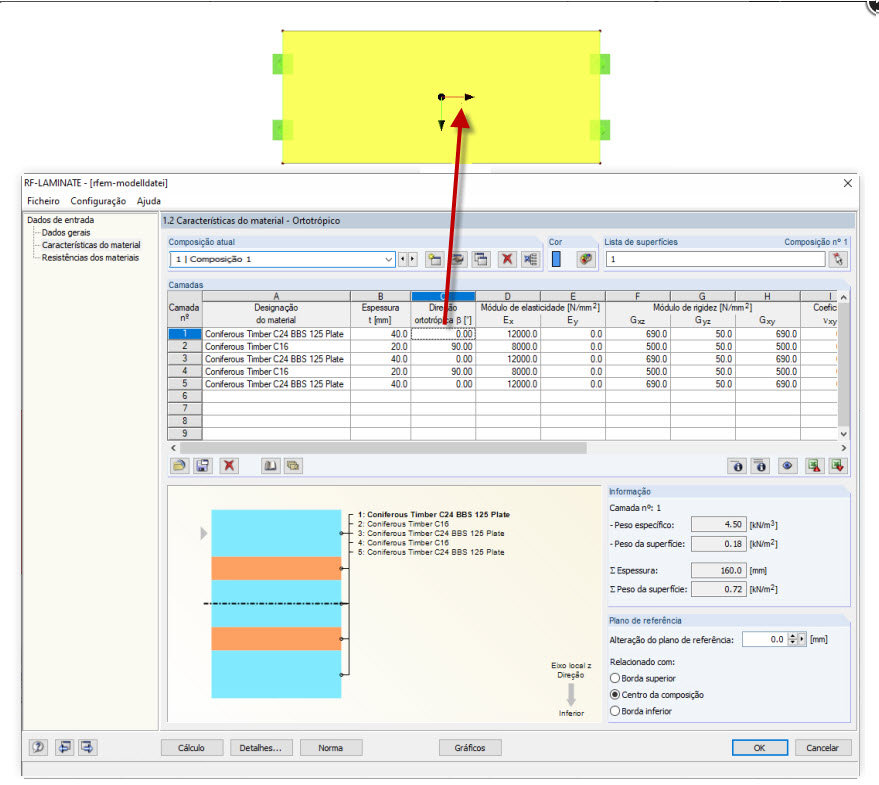
Task: Open the multicolor palette icon under Cor
Action: 585,260
